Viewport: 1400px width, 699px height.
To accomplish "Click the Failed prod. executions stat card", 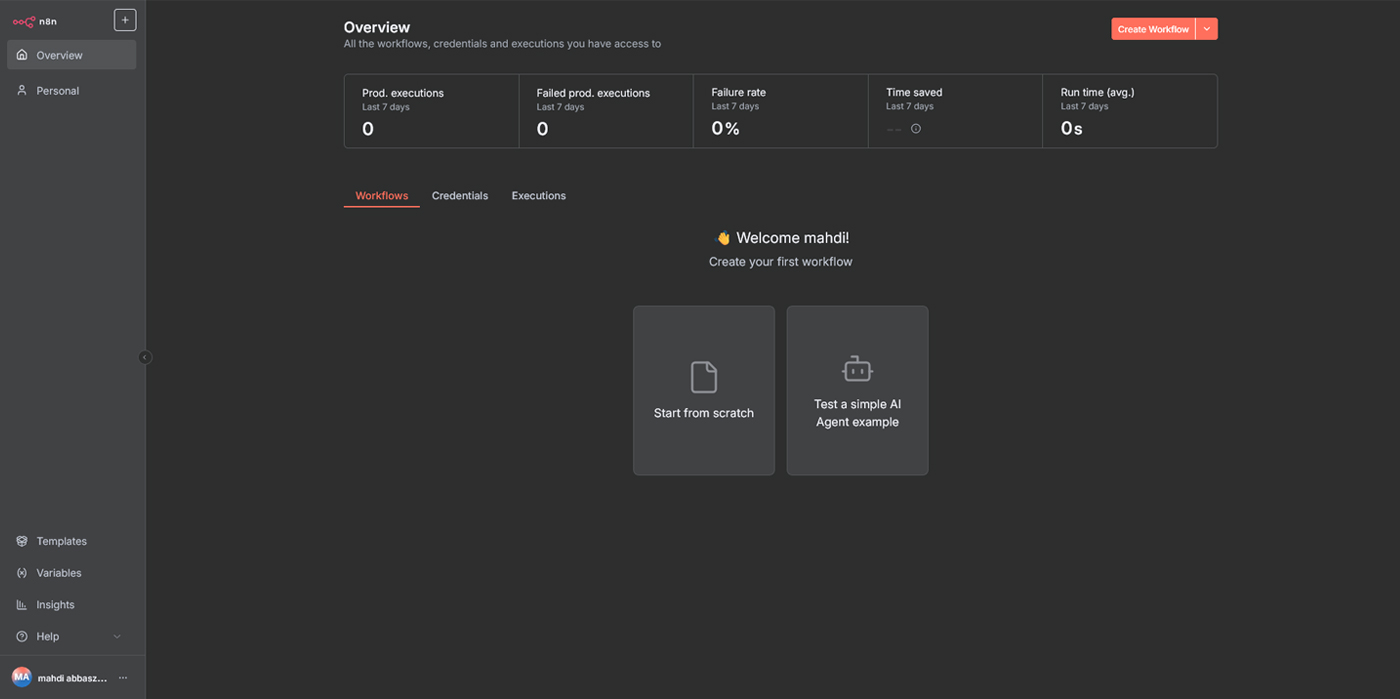I will [x=605, y=111].
